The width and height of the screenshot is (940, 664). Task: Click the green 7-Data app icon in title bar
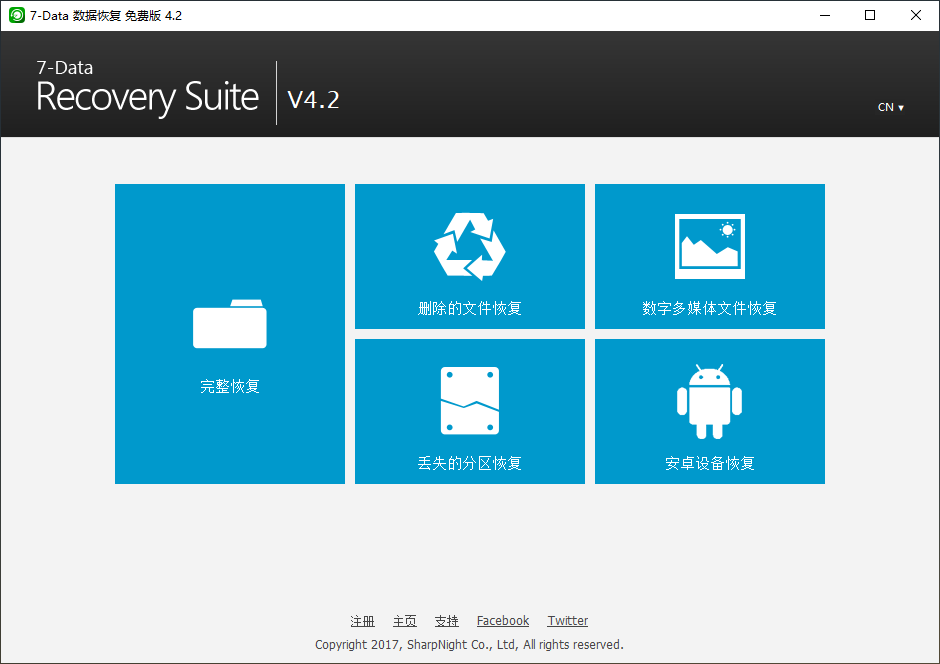[x=17, y=16]
